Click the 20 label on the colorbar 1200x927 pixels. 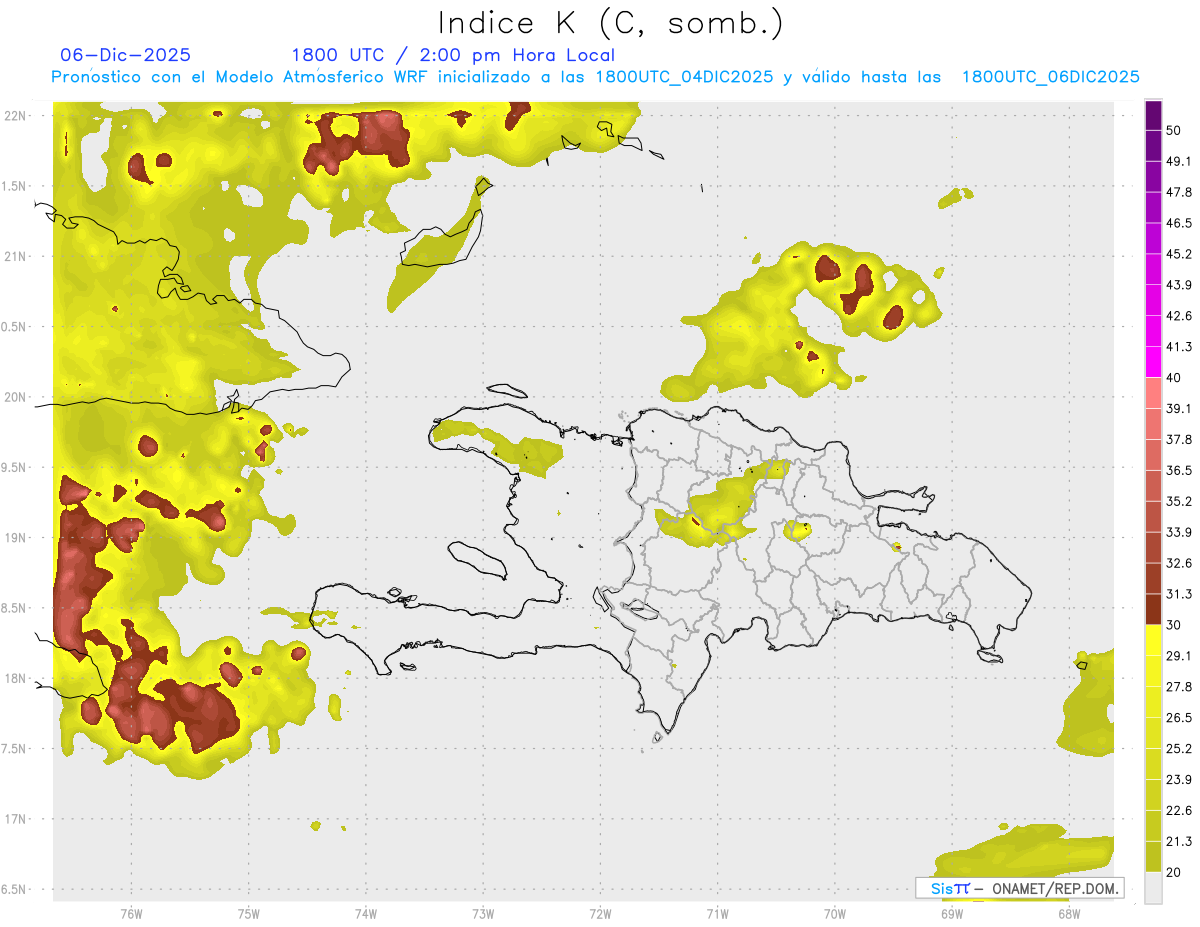pos(1173,872)
